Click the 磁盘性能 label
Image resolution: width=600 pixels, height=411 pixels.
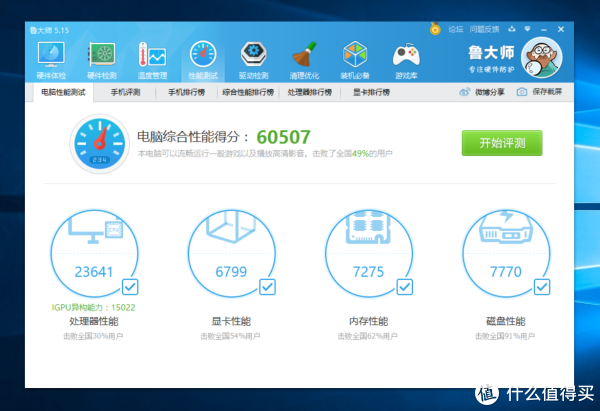[505, 321]
